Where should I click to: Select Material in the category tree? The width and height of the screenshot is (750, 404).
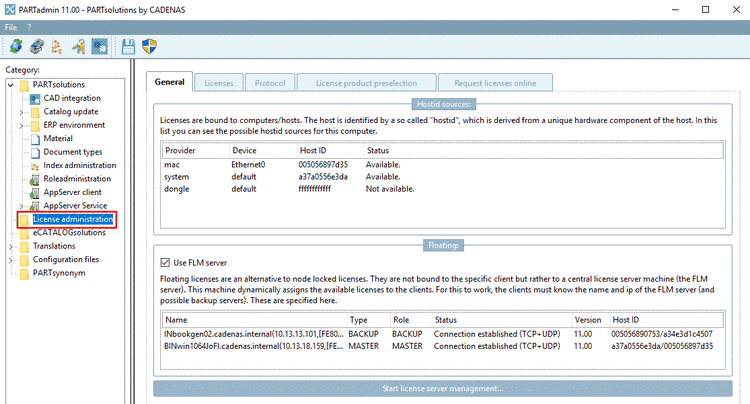point(58,138)
